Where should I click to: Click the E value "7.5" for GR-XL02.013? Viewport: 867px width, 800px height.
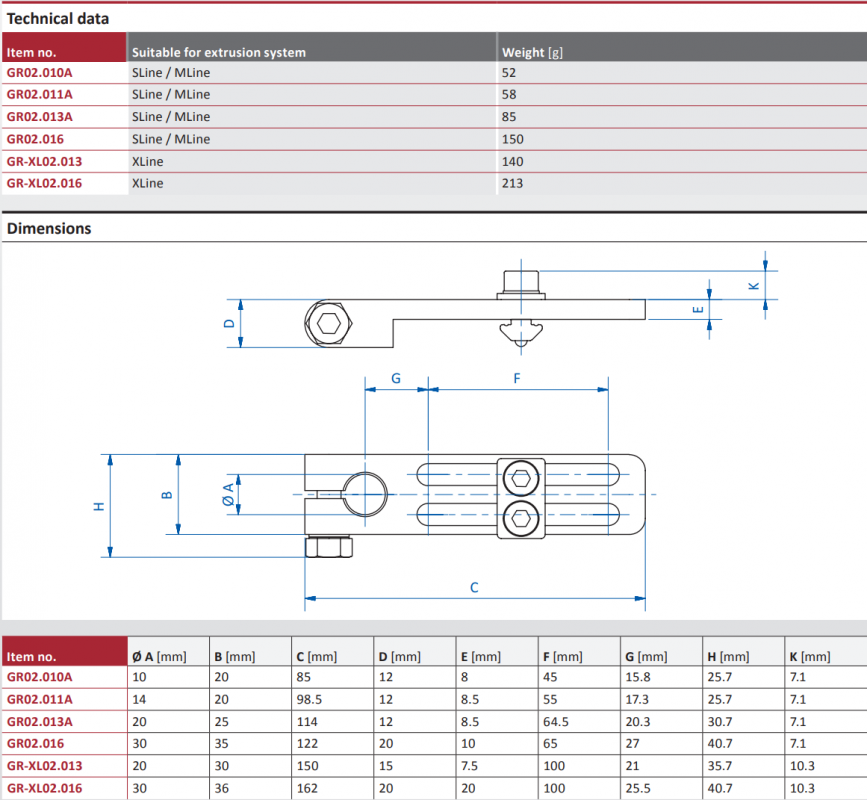coord(469,766)
